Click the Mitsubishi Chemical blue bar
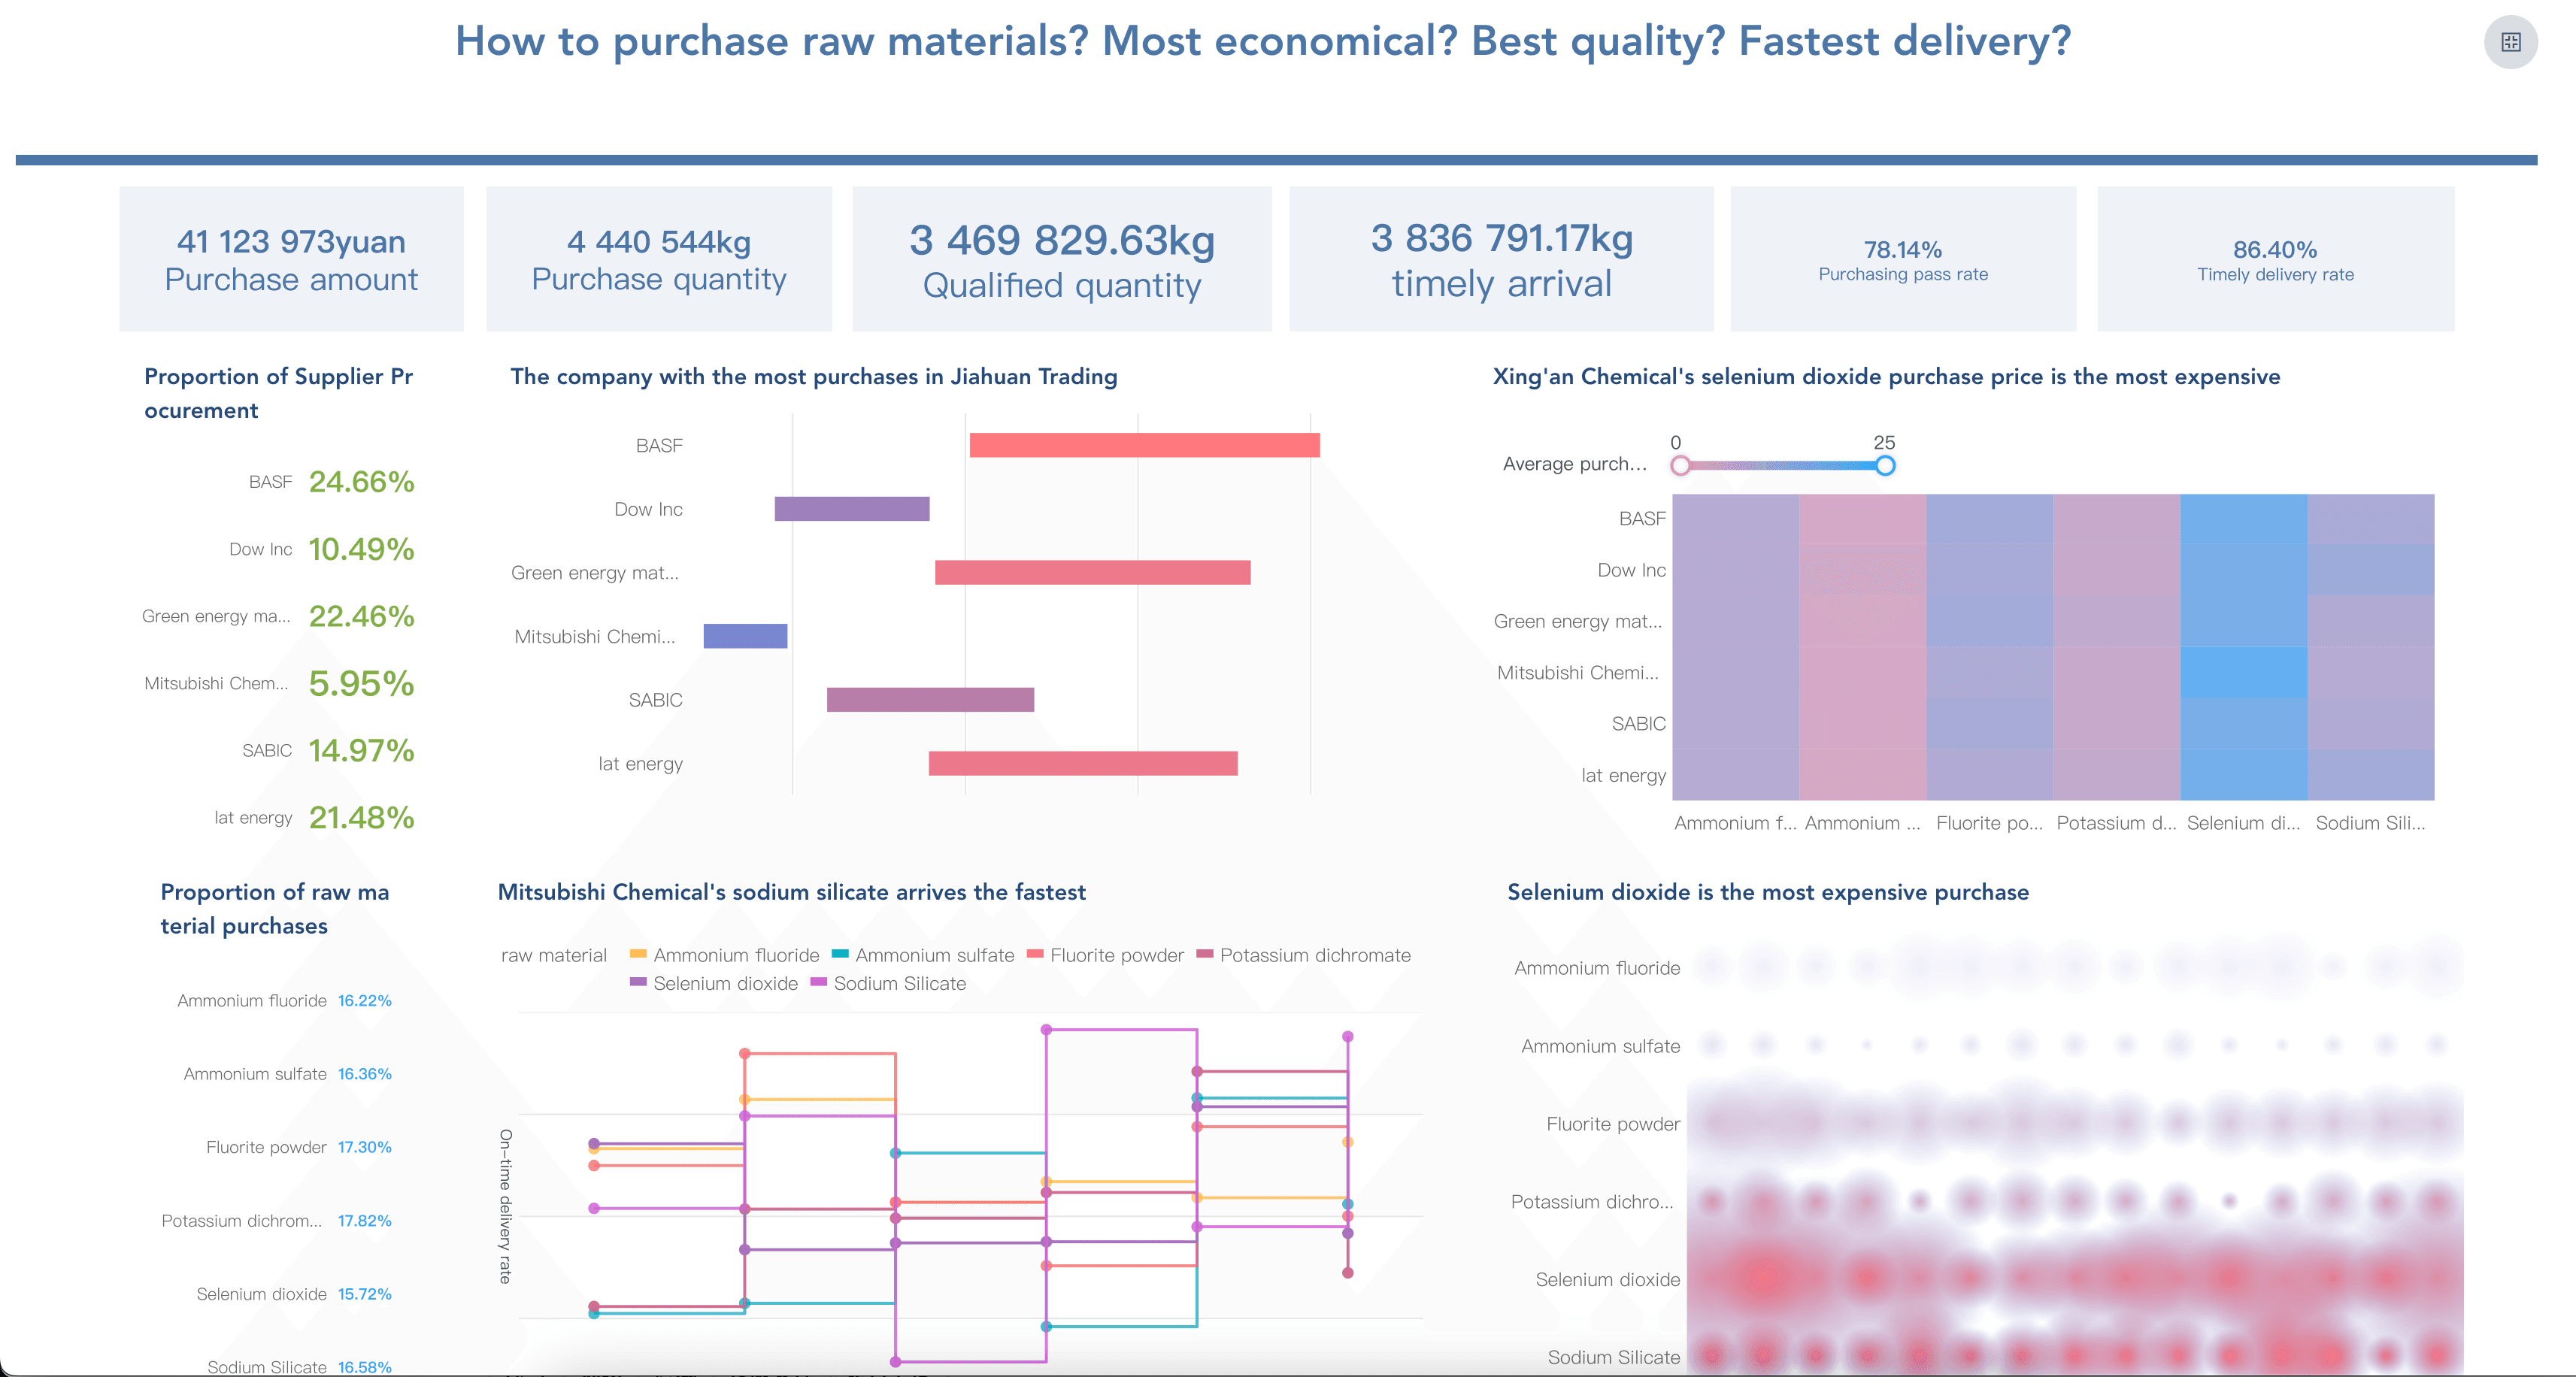2576x1377 pixels. click(x=745, y=636)
